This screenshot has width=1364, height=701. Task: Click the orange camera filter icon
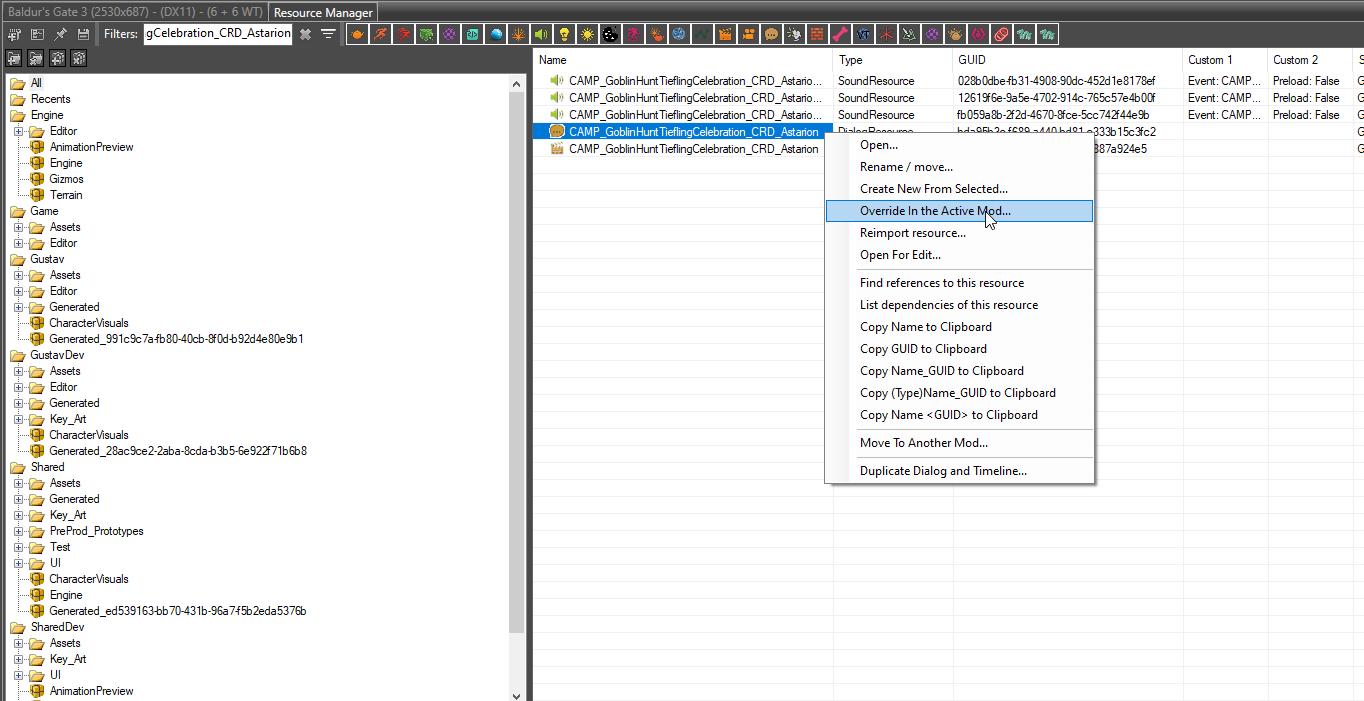[x=748, y=34]
